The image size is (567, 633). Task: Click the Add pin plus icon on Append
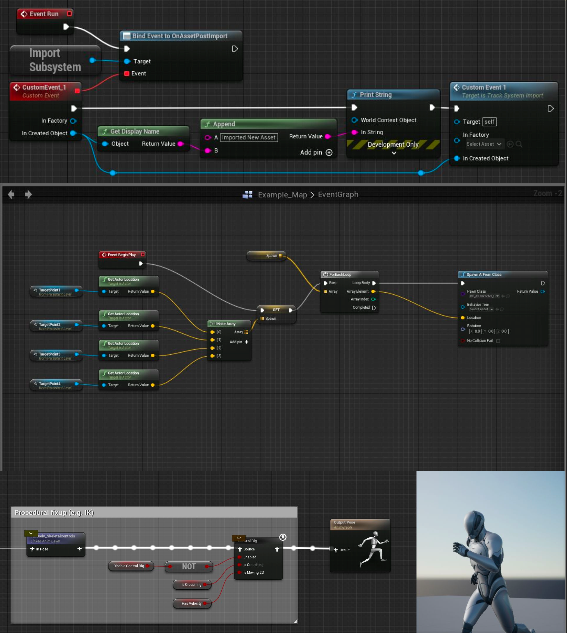[x=329, y=152]
